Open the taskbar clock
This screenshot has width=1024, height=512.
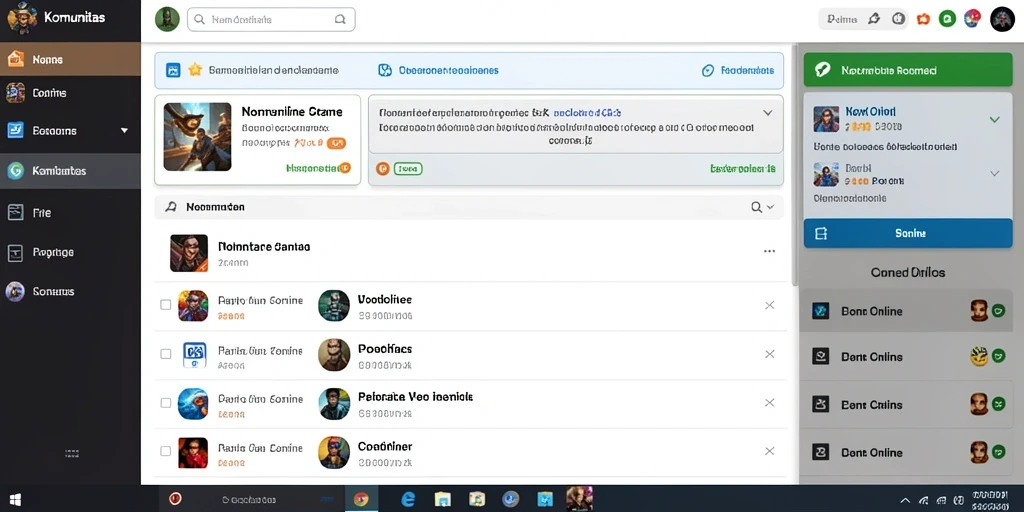(x=988, y=501)
